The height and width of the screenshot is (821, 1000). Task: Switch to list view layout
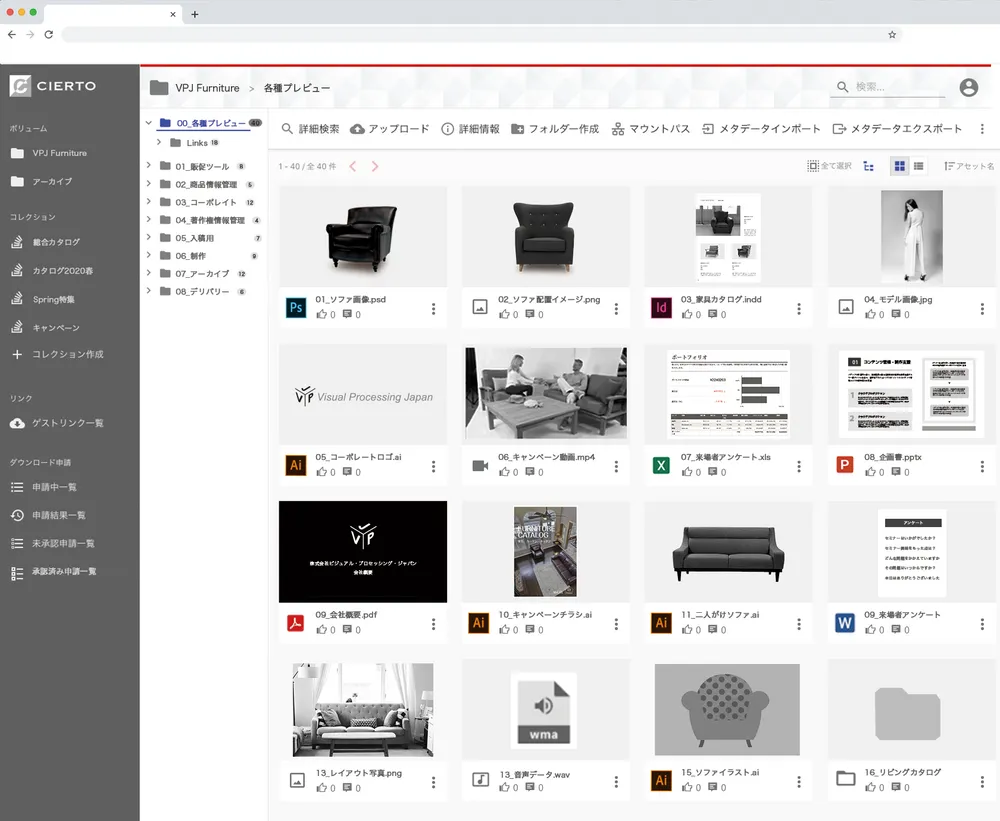point(918,166)
